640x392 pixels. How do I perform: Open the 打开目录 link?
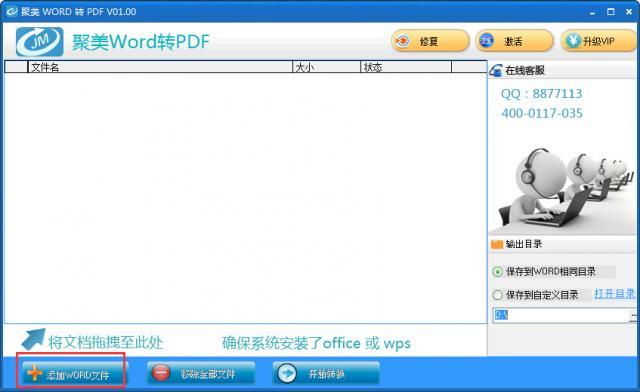pos(615,294)
